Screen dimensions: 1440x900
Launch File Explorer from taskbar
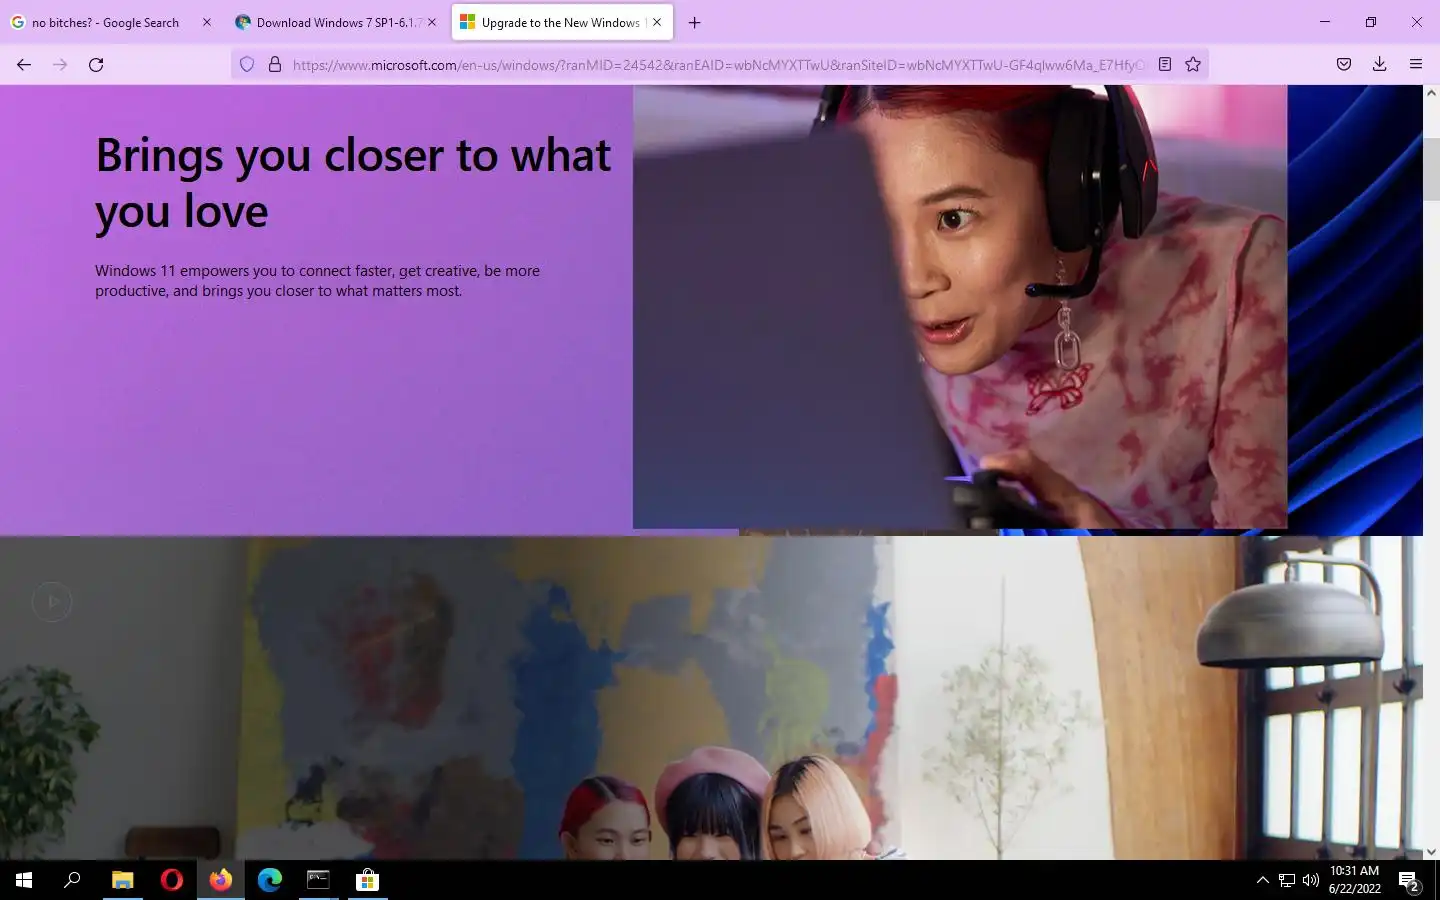point(122,880)
